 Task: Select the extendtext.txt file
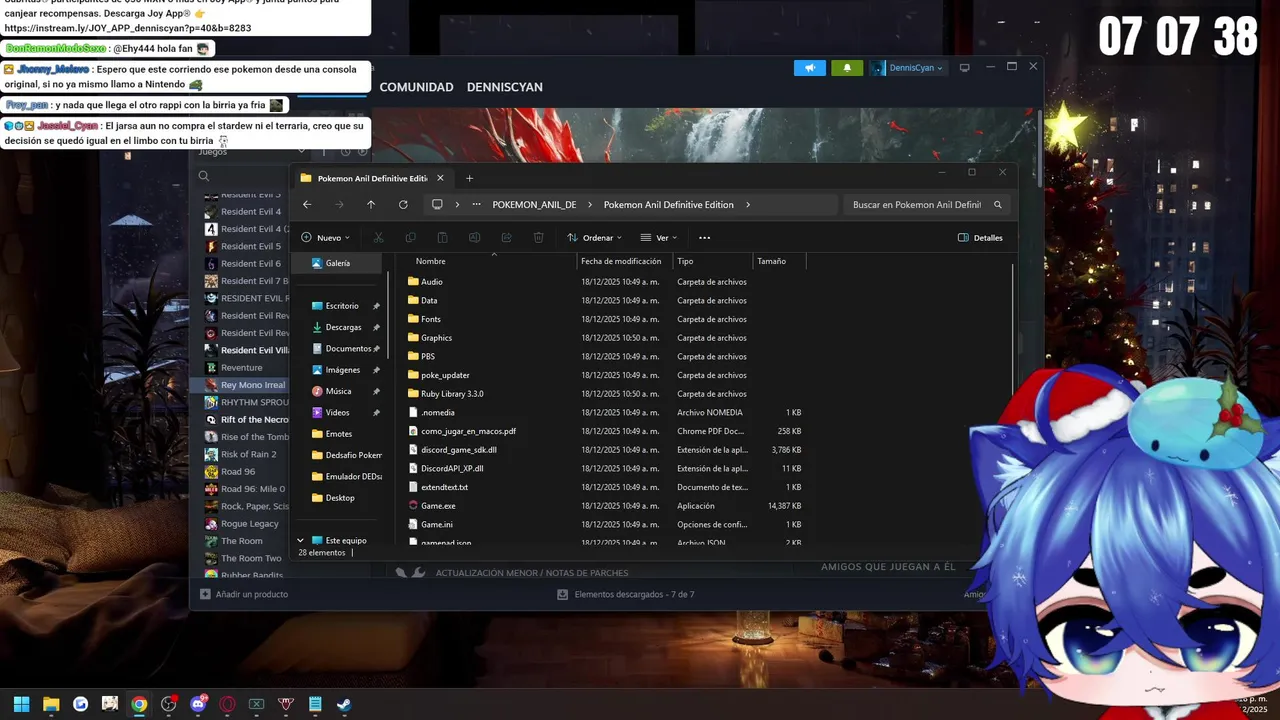444,487
